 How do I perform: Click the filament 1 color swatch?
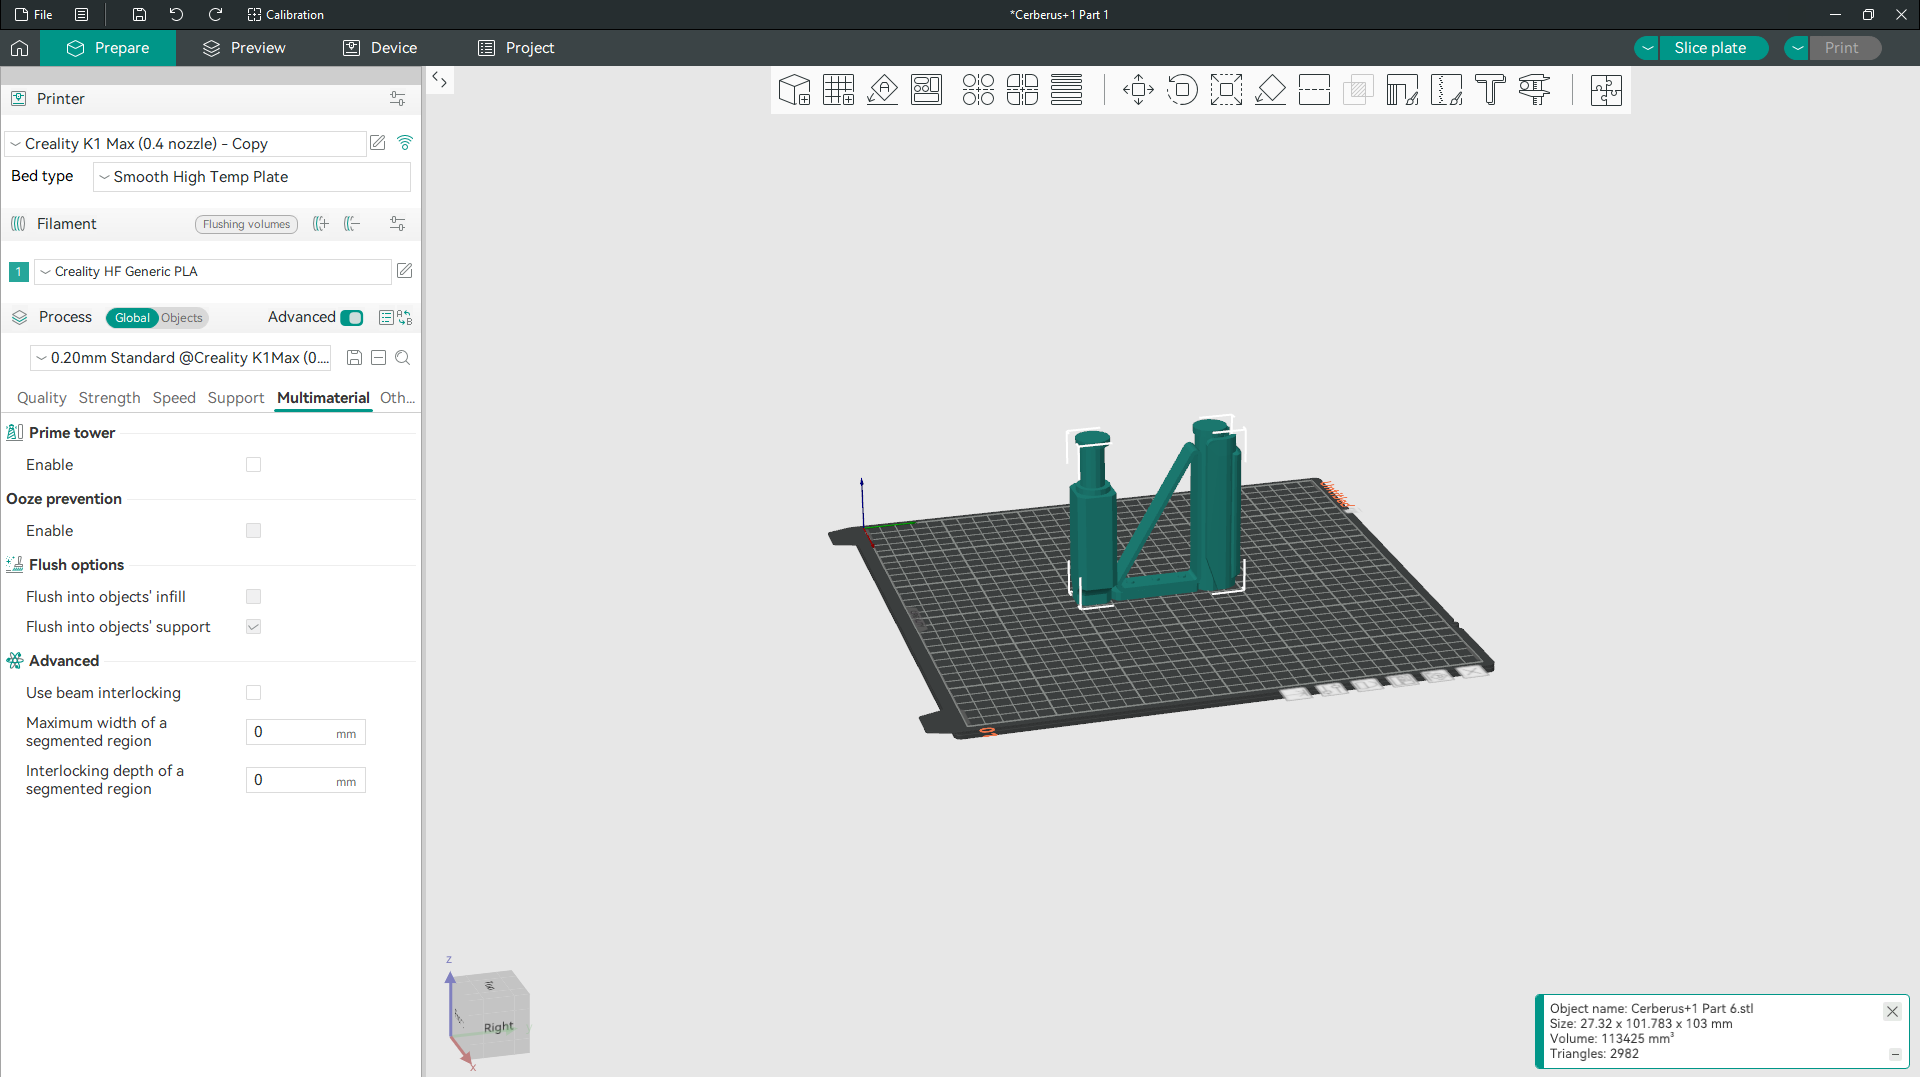18,272
